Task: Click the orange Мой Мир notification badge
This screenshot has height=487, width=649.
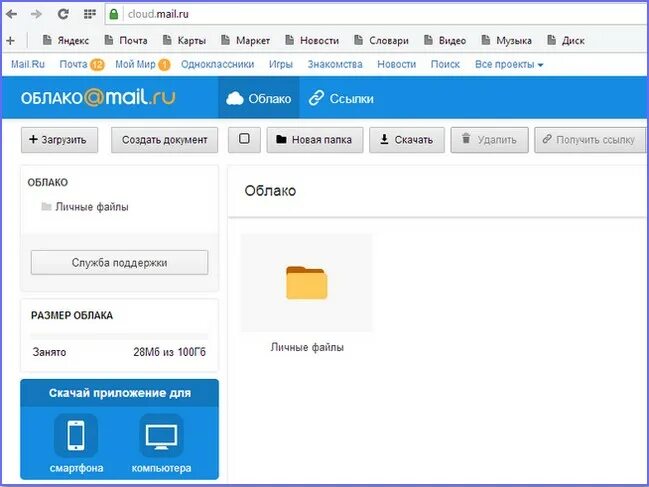Action: (164, 65)
